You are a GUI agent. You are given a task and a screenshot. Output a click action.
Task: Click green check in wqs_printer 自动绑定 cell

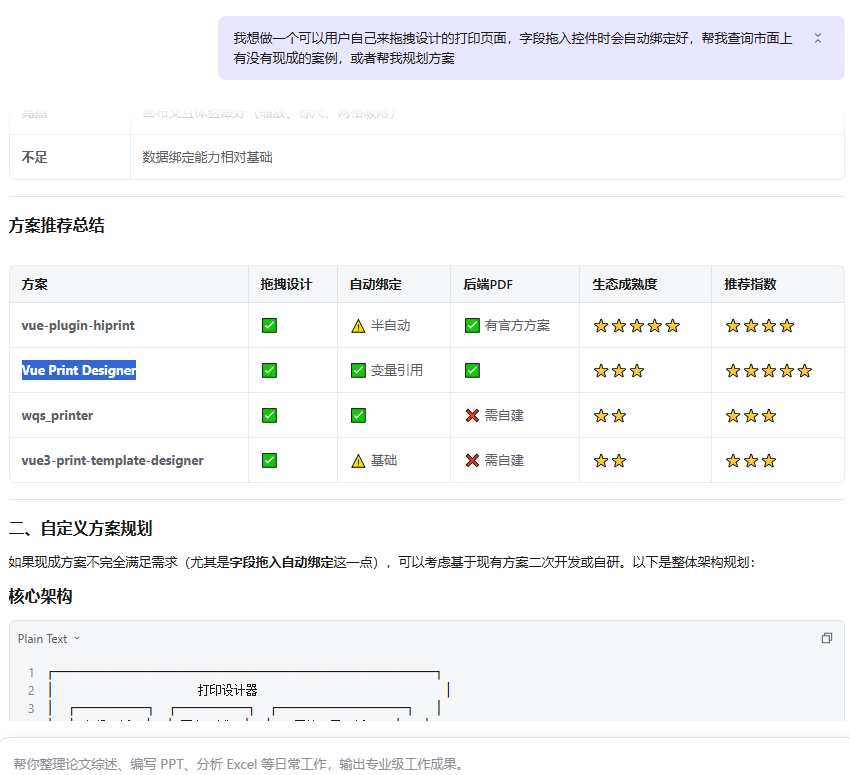(358, 416)
